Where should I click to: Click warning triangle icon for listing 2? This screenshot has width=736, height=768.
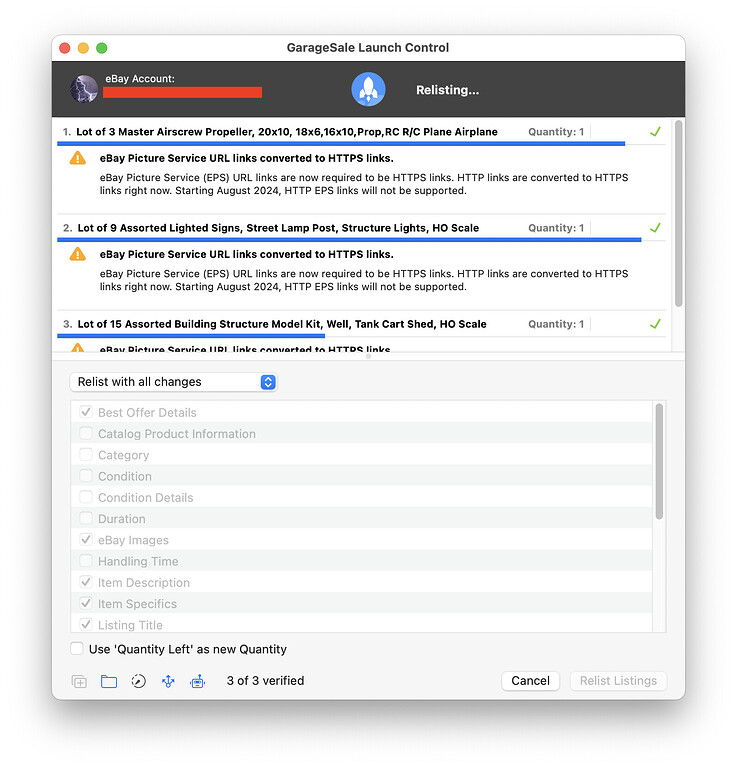click(x=78, y=254)
